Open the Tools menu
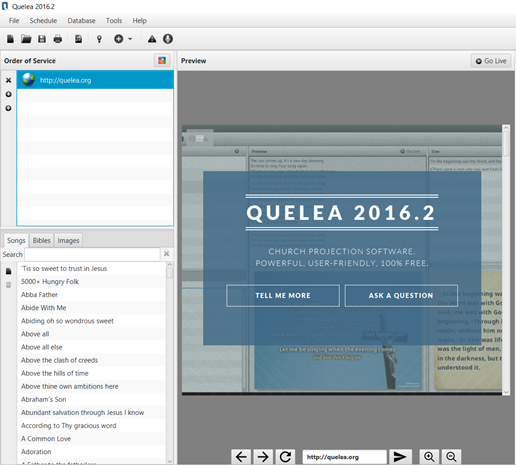This screenshot has width=516, height=465. 114,21
